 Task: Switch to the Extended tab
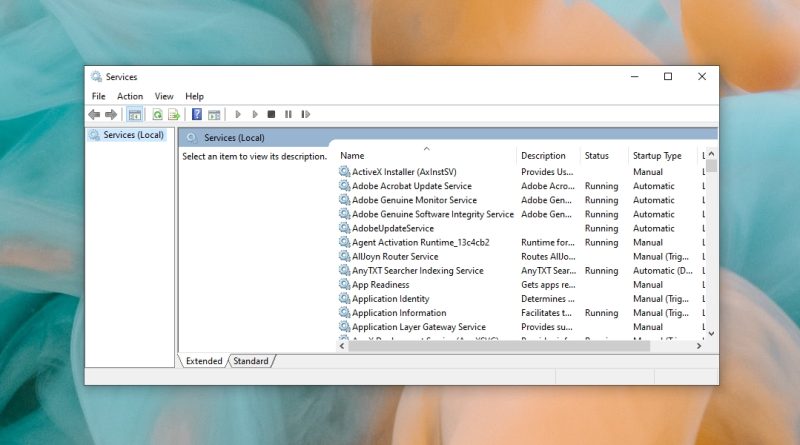(204, 361)
